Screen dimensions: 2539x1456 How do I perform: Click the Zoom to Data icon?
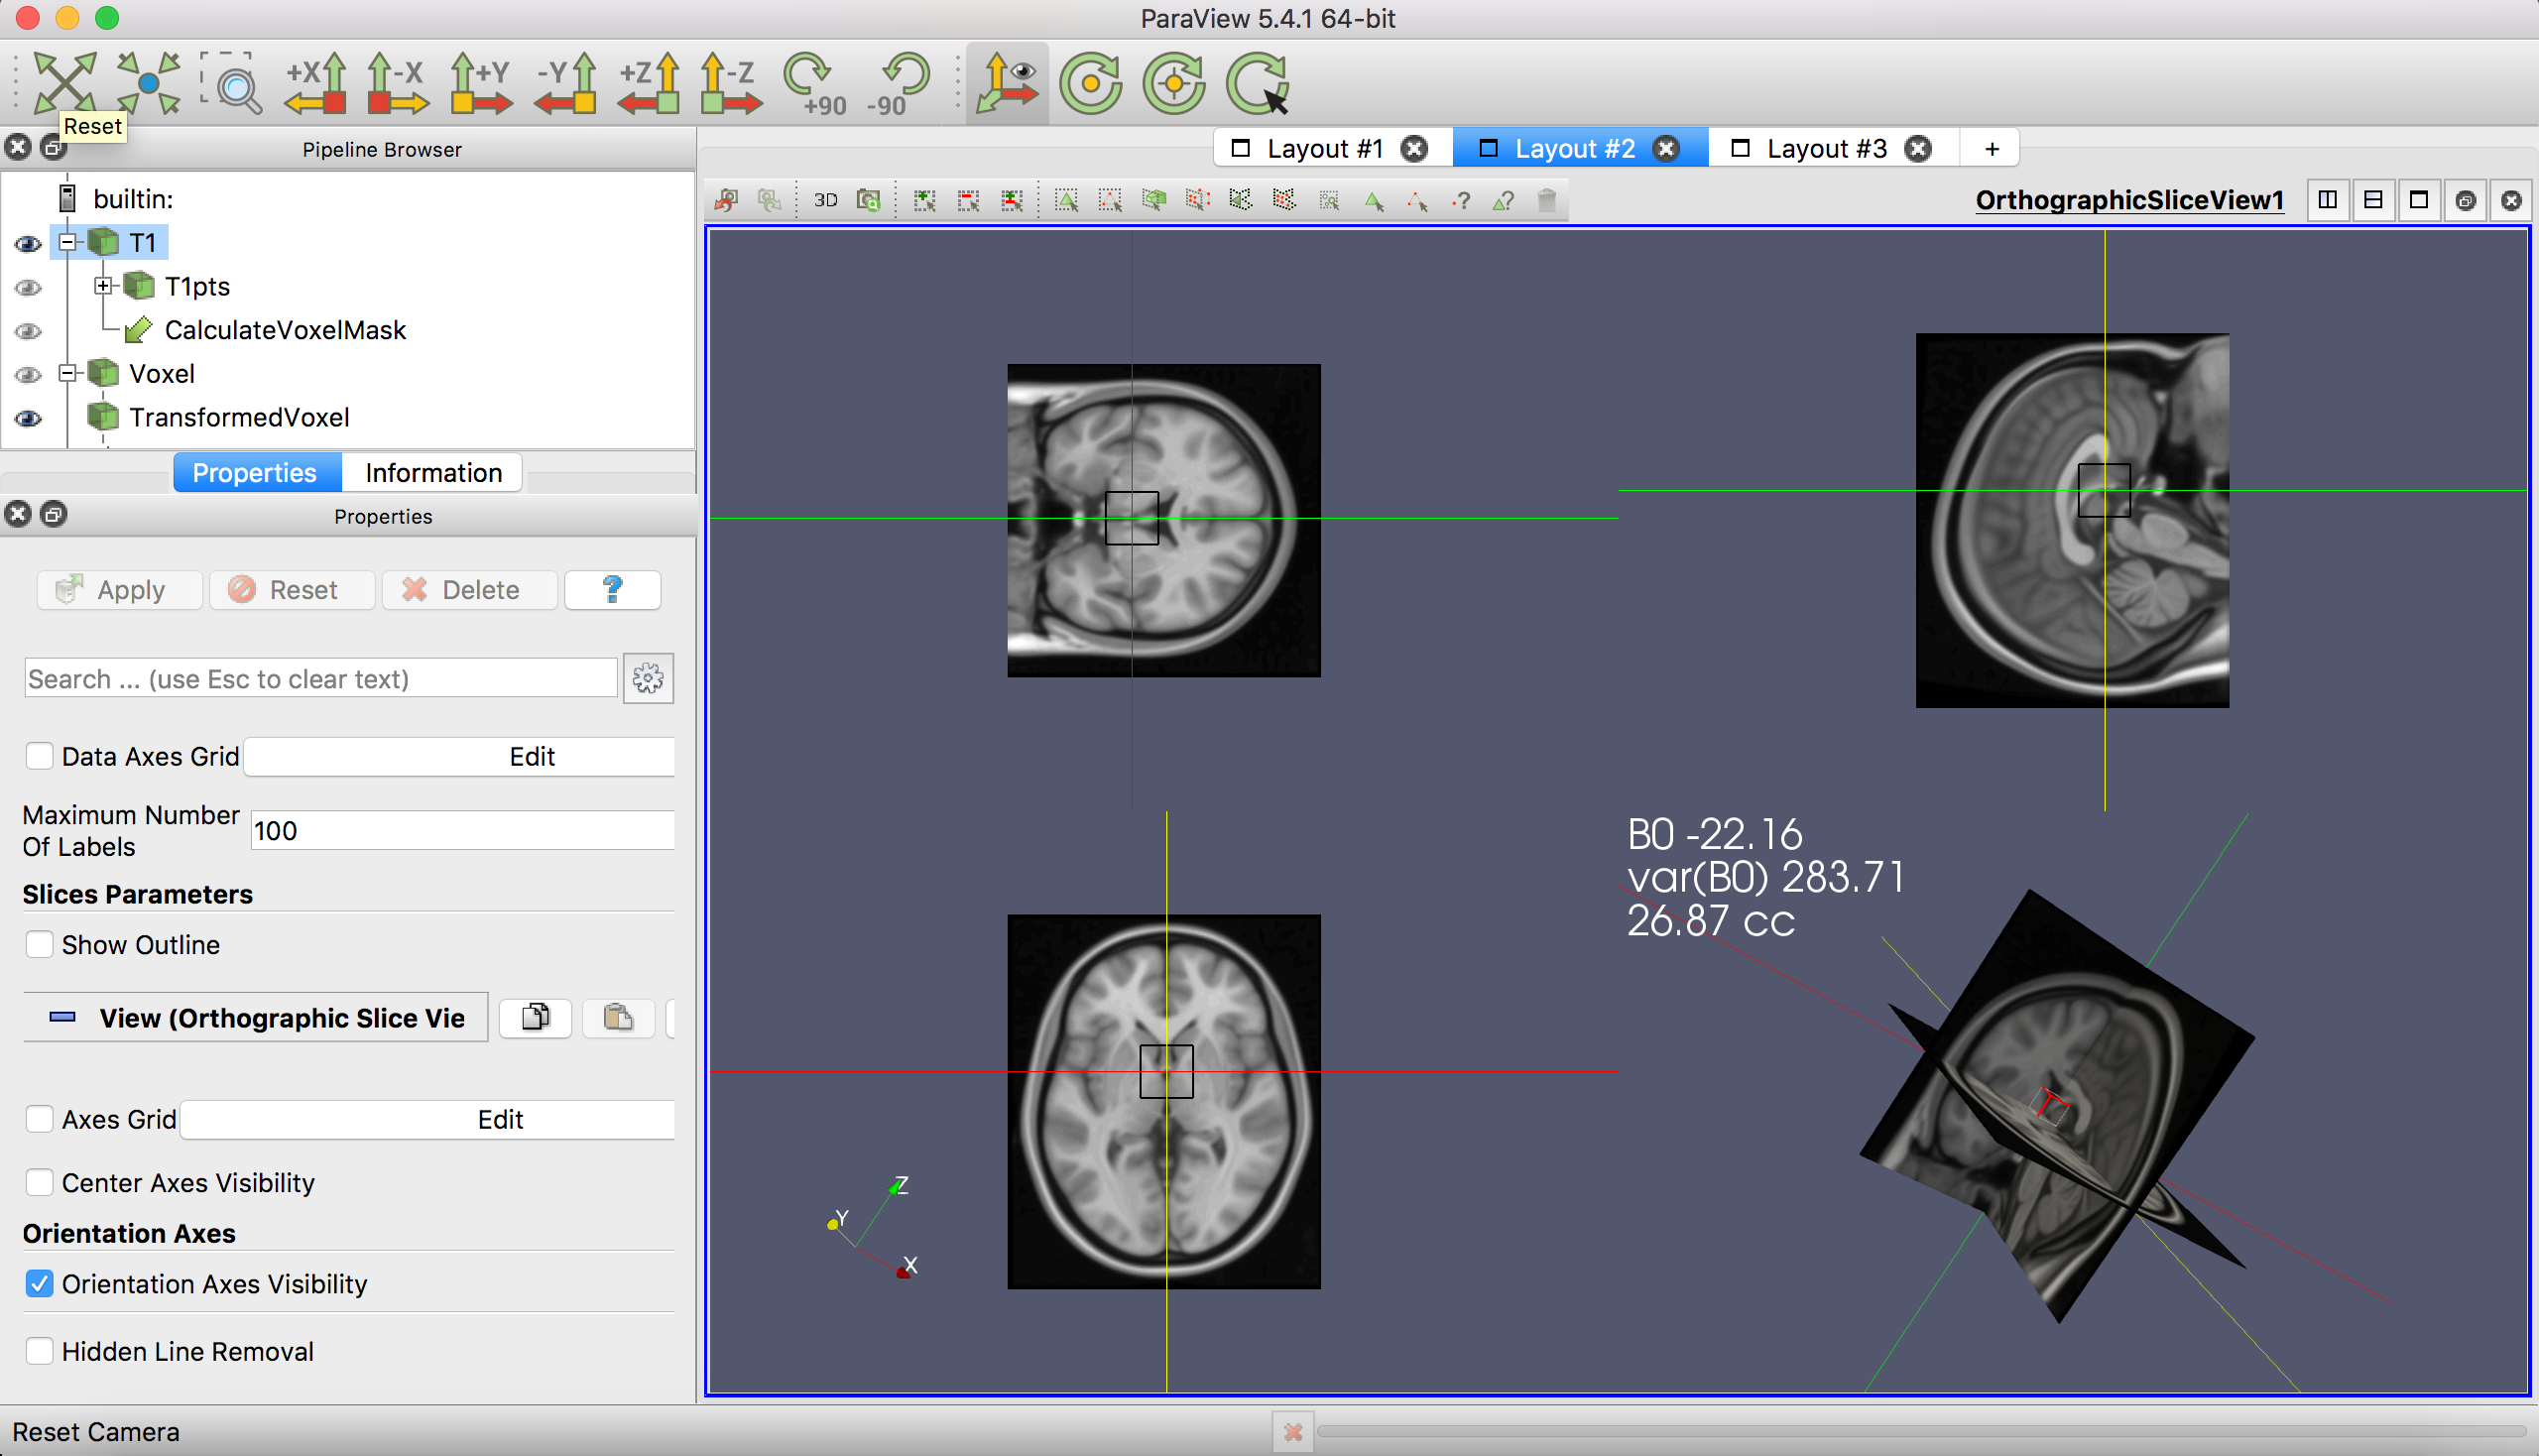click(x=148, y=83)
